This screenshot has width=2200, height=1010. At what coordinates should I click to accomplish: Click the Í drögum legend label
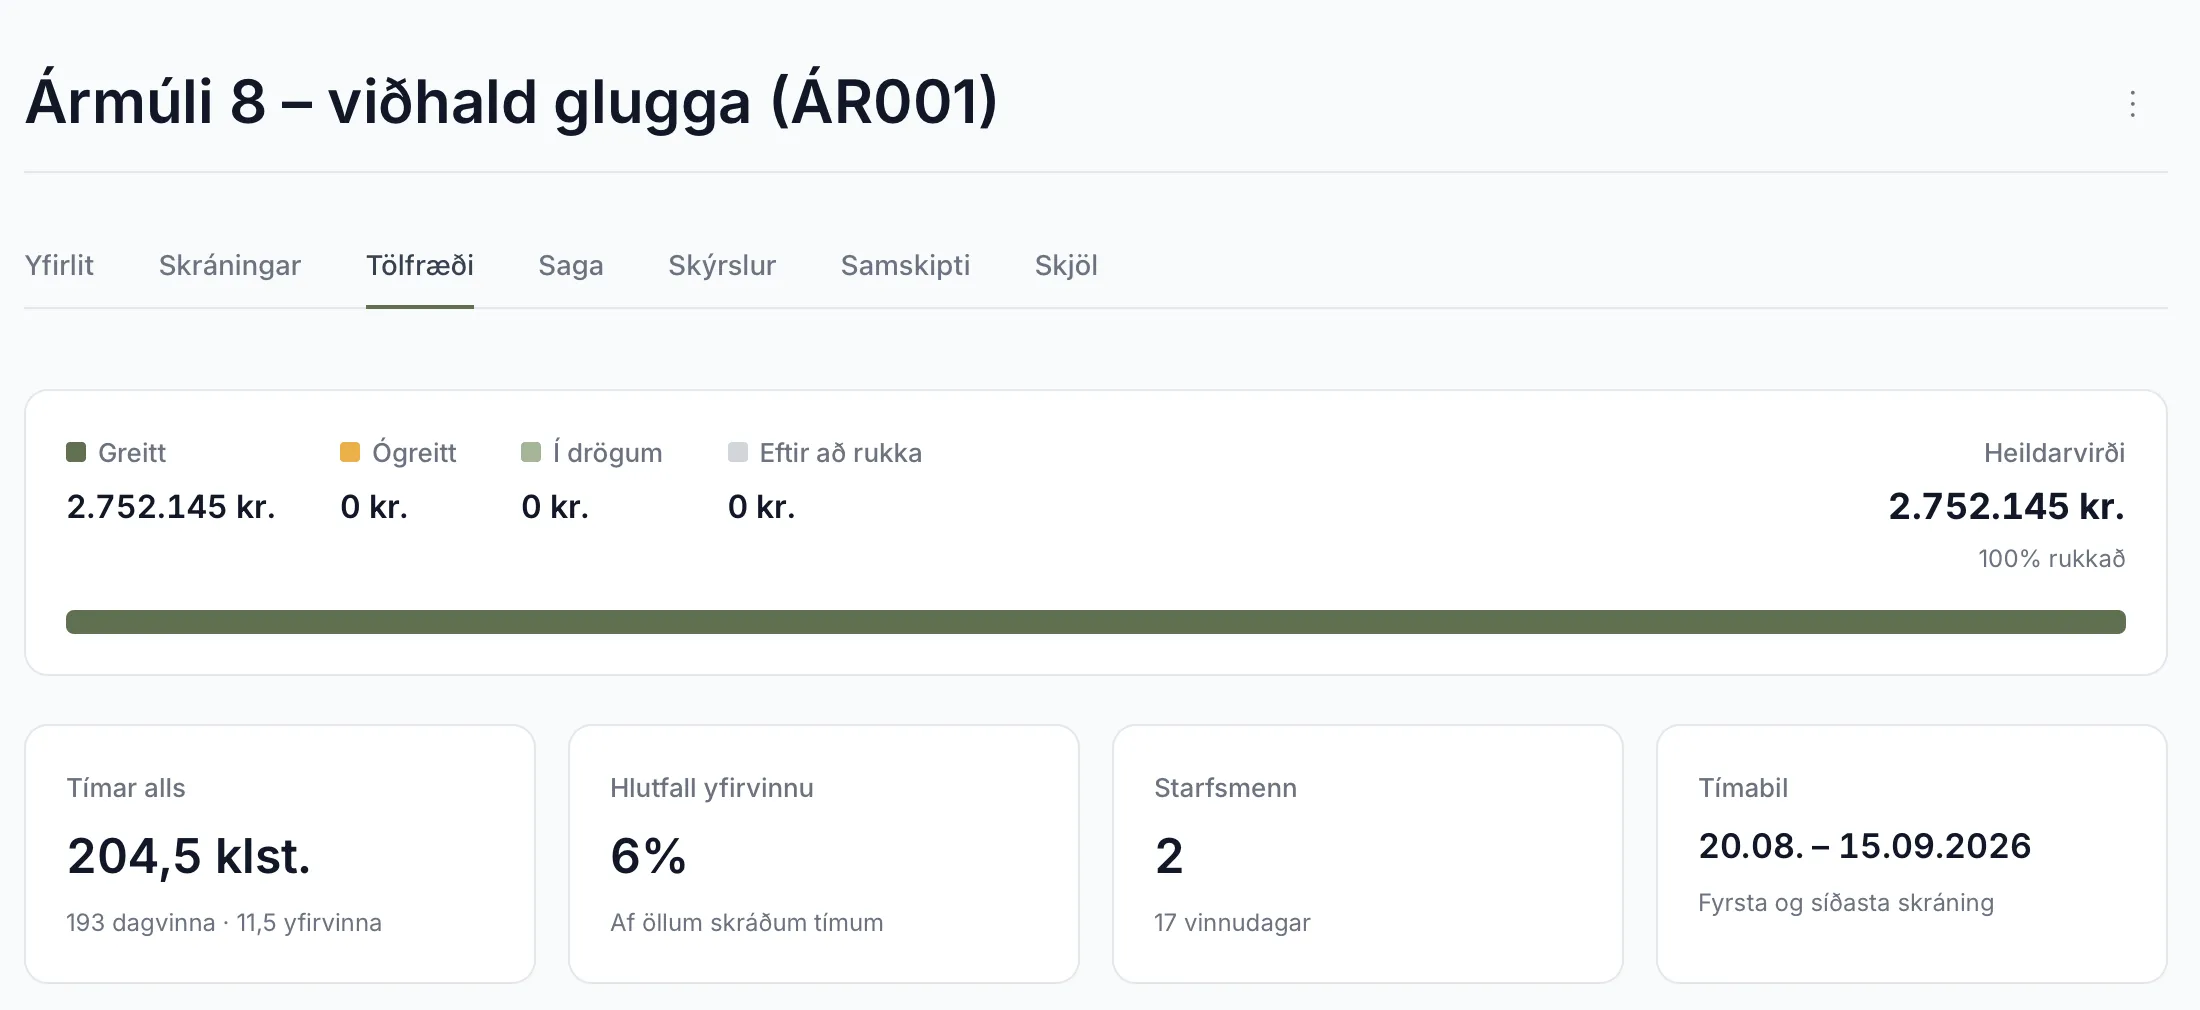point(608,453)
